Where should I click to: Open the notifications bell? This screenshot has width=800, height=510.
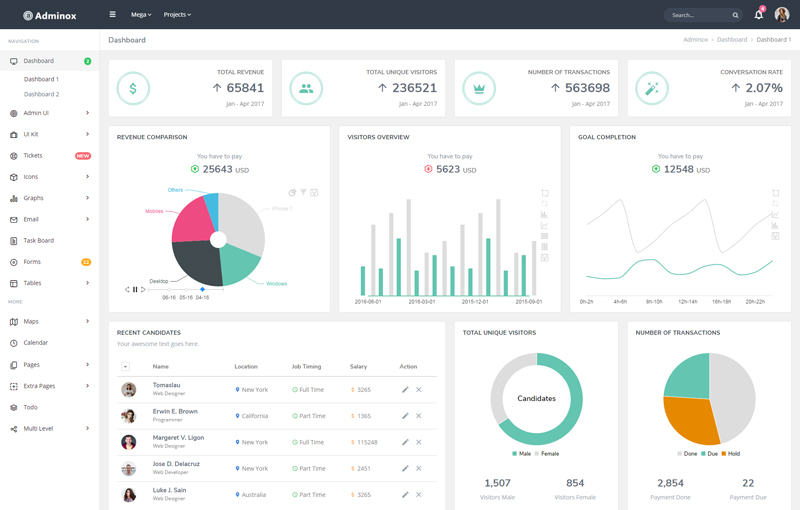coord(758,15)
